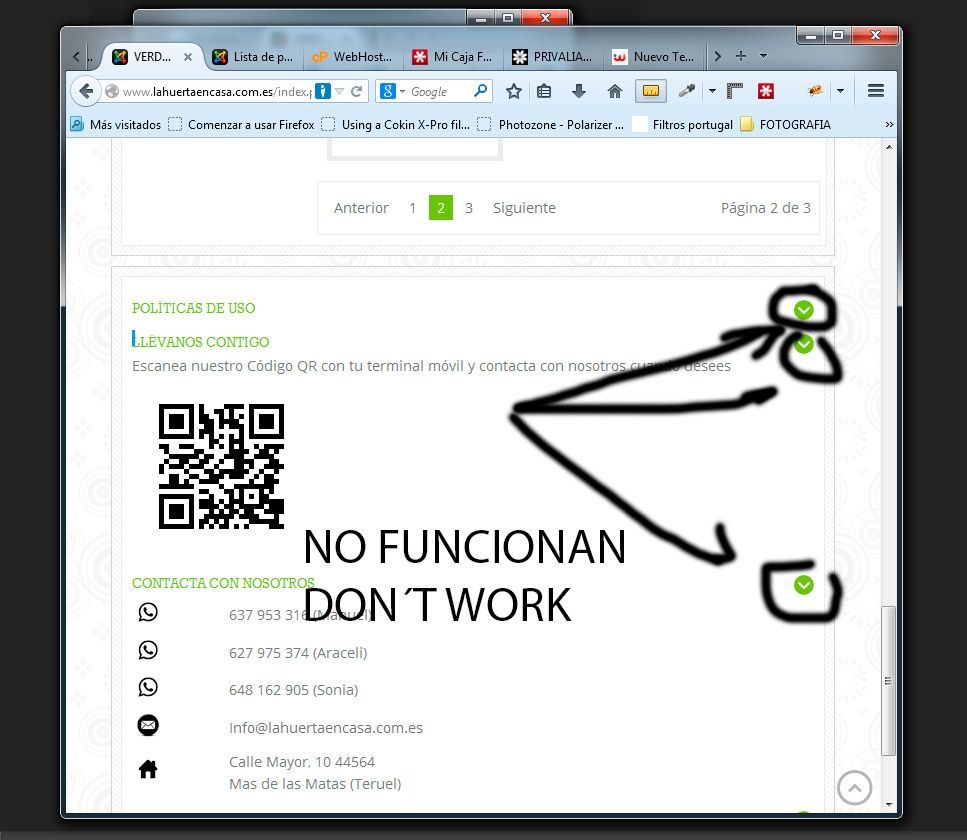The width and height of the screenshot is (967, 840).
Task: Click the search magnifier in Google box
Action: tap(480, 91)
